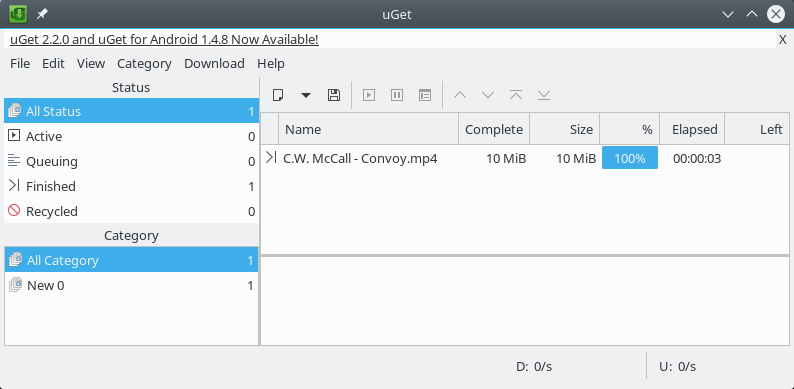Click the Active status play-box icon
The height and width of the screenshot is (389, 794).
pos(15,135)
